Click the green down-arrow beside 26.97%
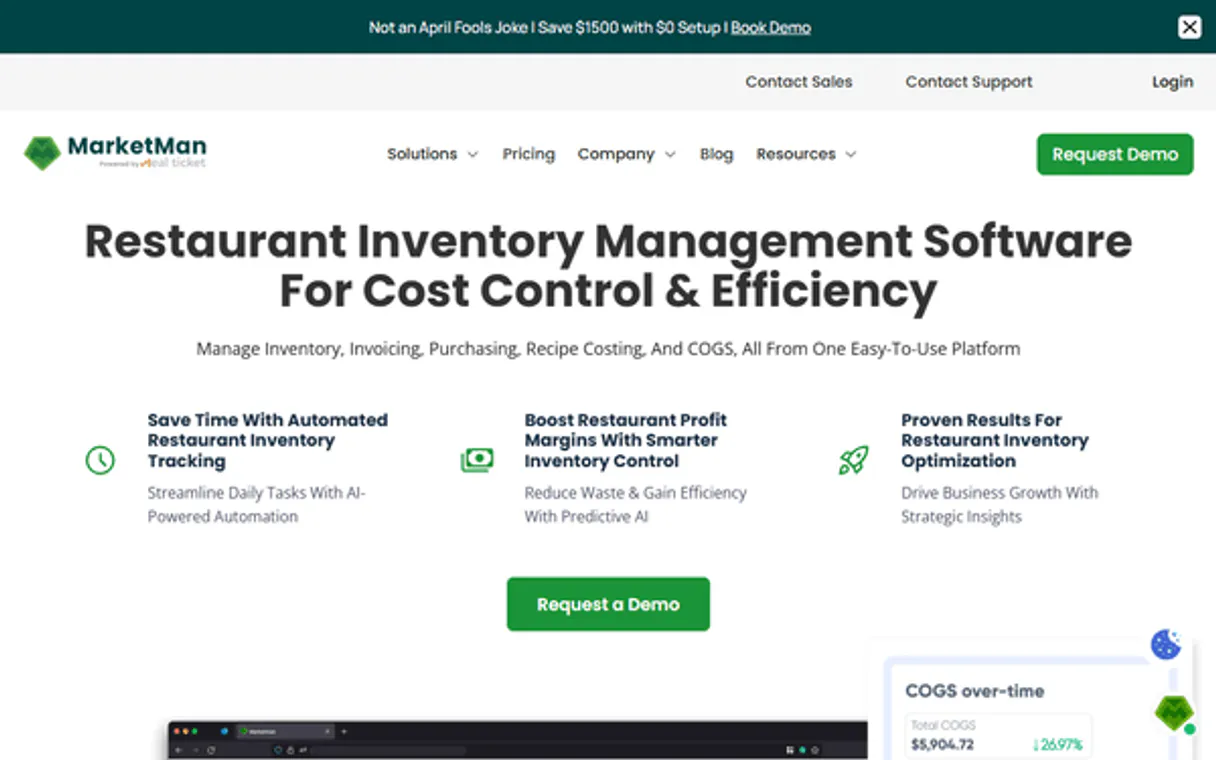 click(1037, 745)
